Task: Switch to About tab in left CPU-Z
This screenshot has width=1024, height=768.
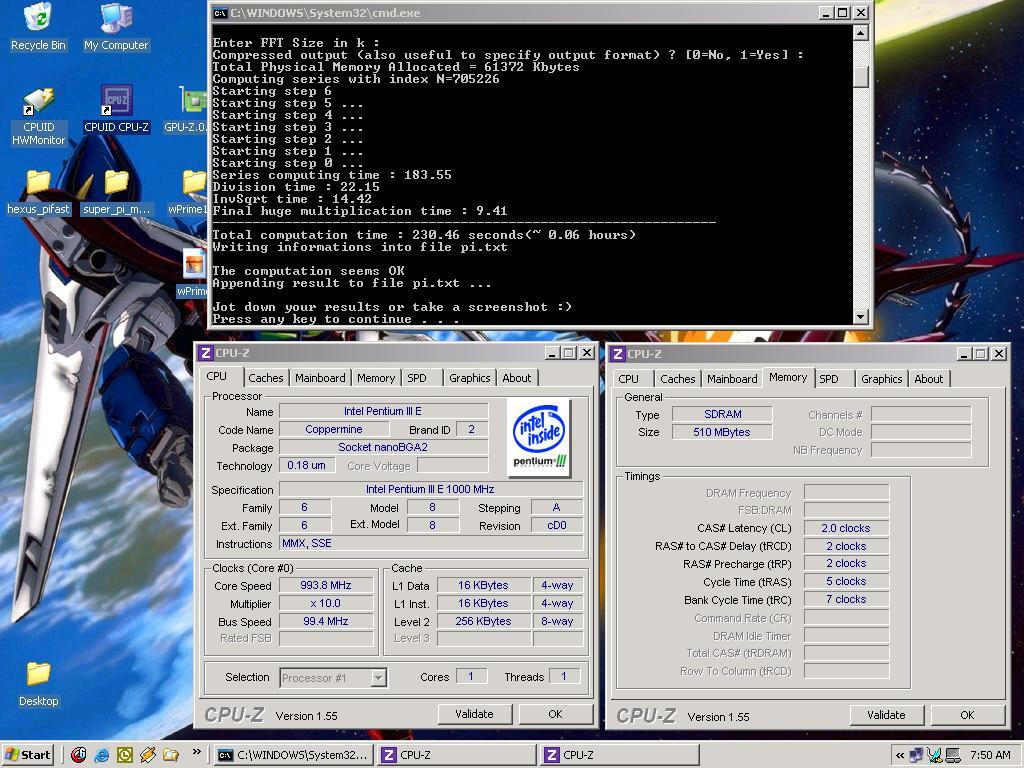Action: [517, 378]
